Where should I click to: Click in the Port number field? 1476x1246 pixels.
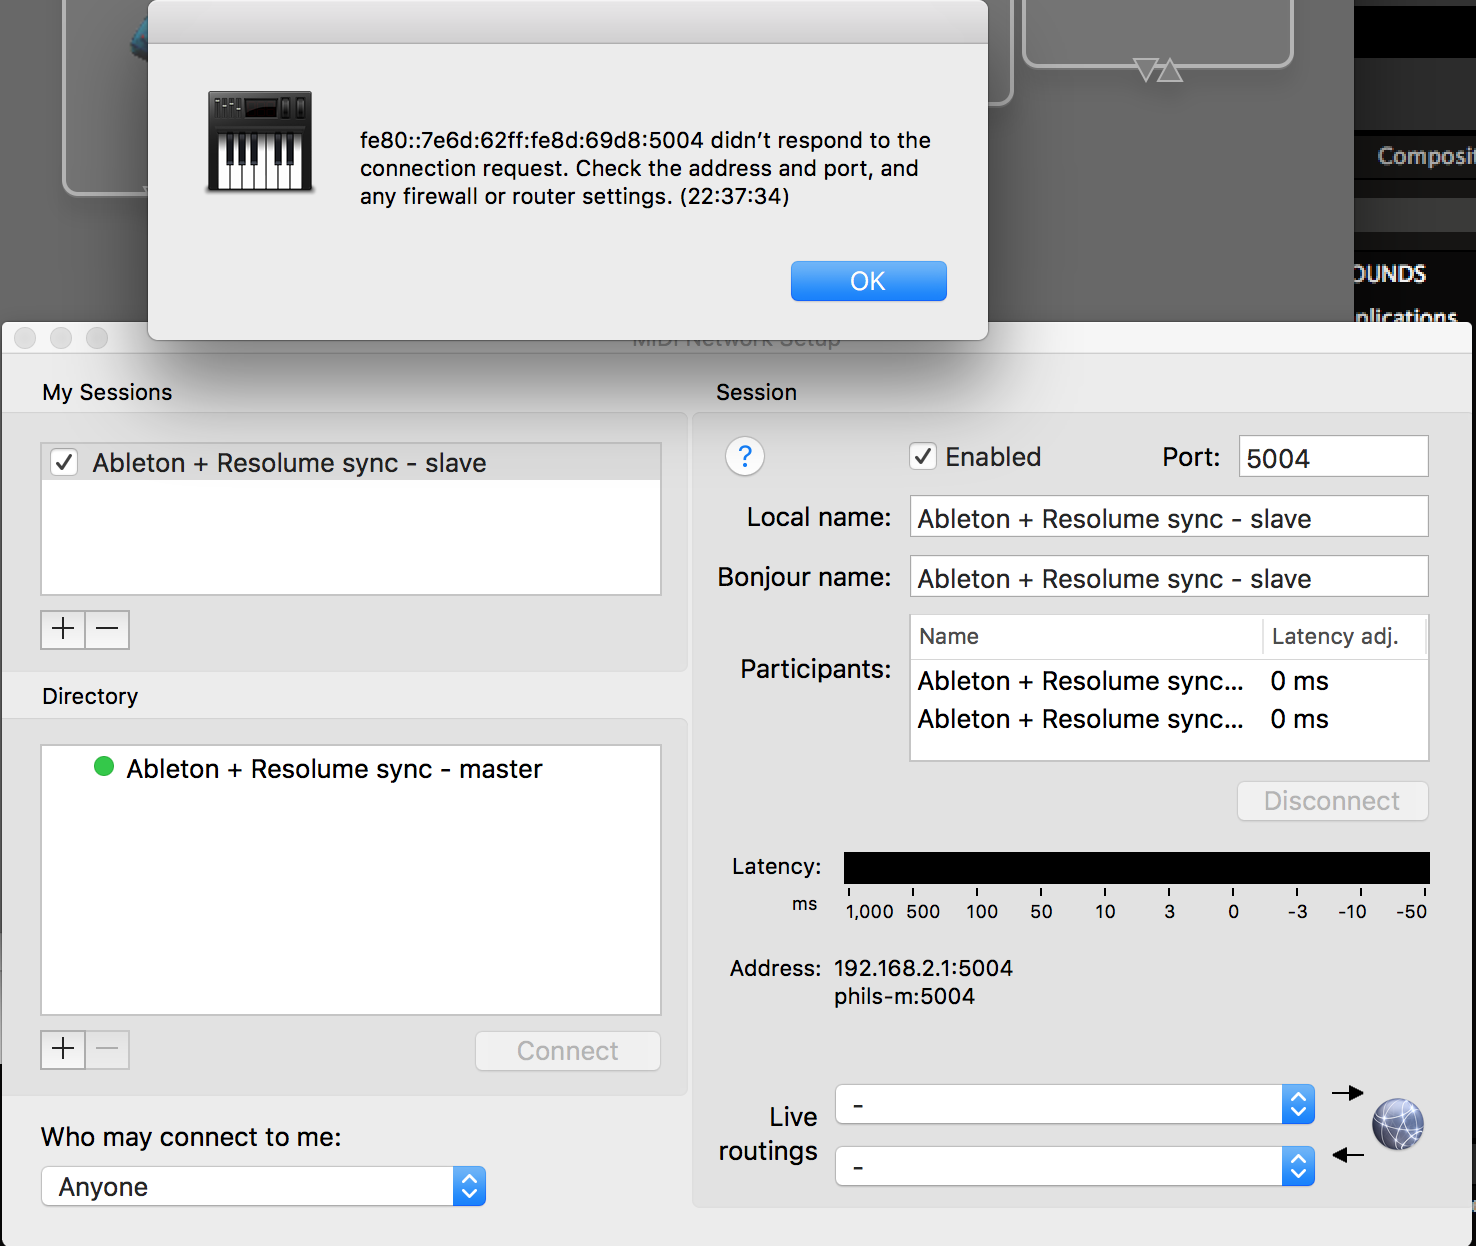pyautogui.click(x=1332, y=458)
